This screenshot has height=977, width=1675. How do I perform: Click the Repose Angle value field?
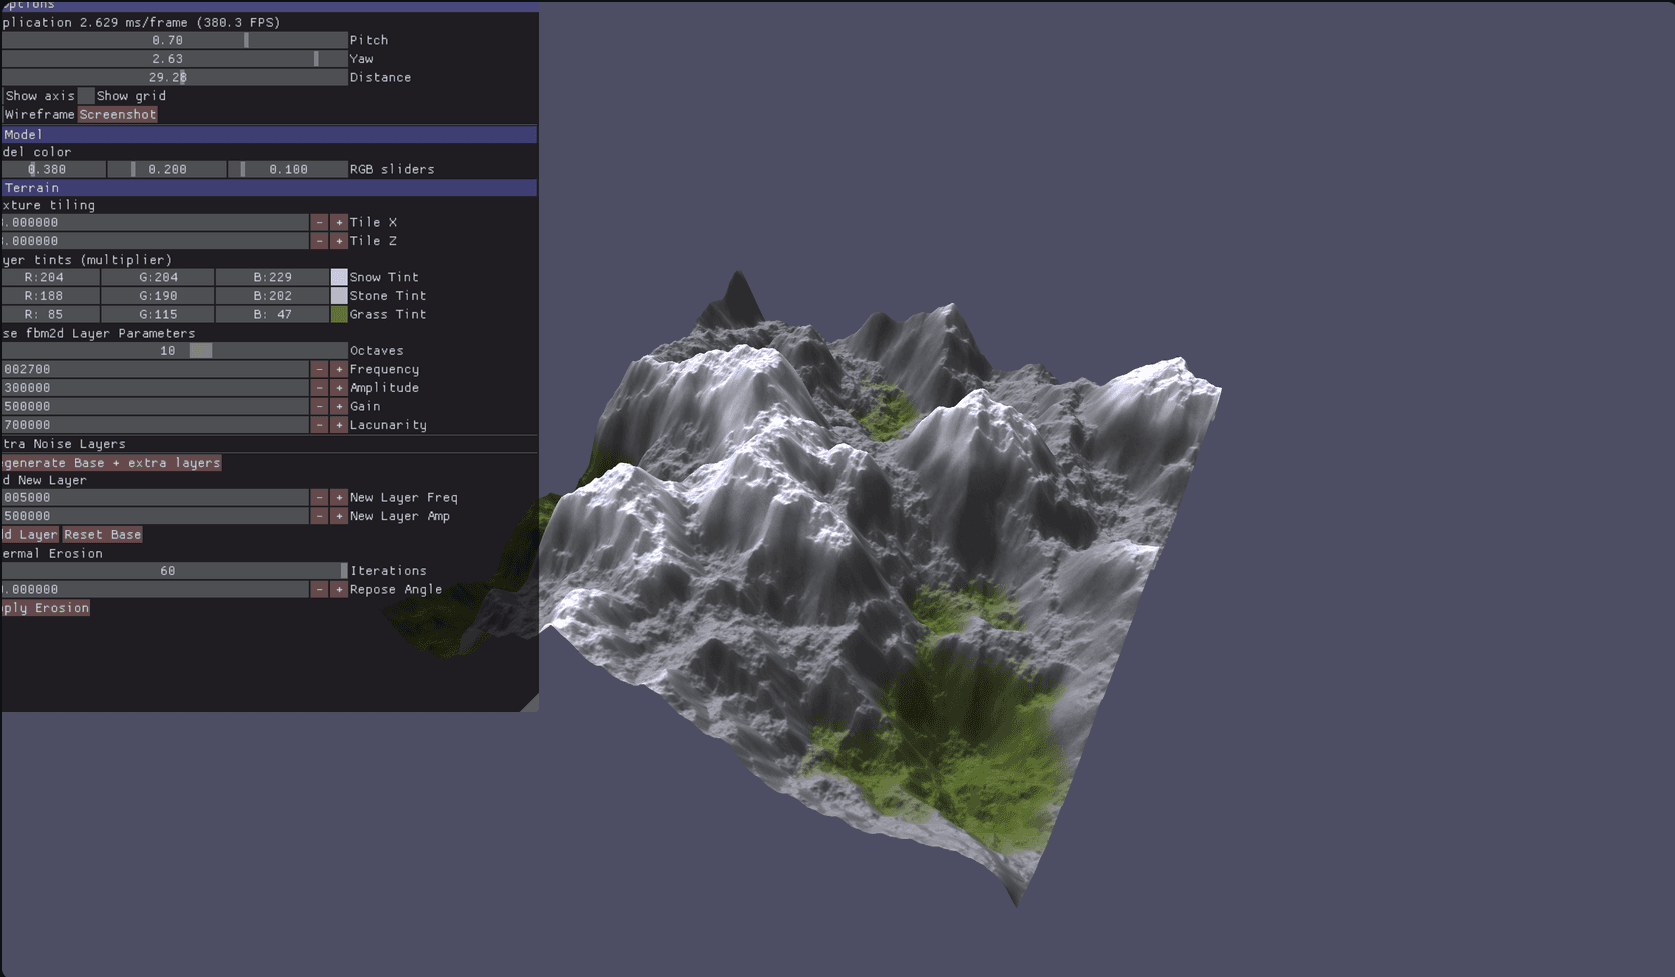pyautogui.click(x=155, y=590)
